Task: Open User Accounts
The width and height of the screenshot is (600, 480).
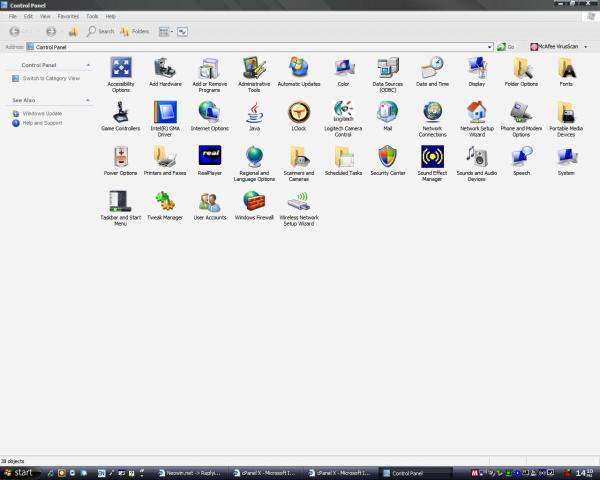Action: tap(210, 205)
